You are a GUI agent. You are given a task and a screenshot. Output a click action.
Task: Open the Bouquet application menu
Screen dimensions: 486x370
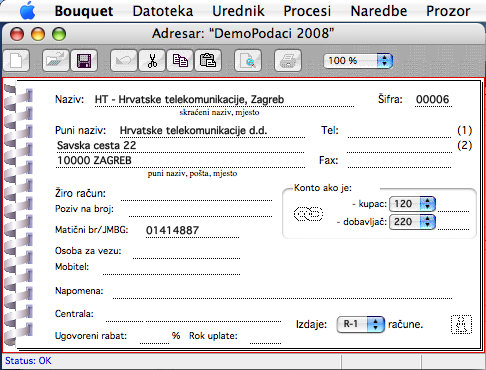coord(84,11)
